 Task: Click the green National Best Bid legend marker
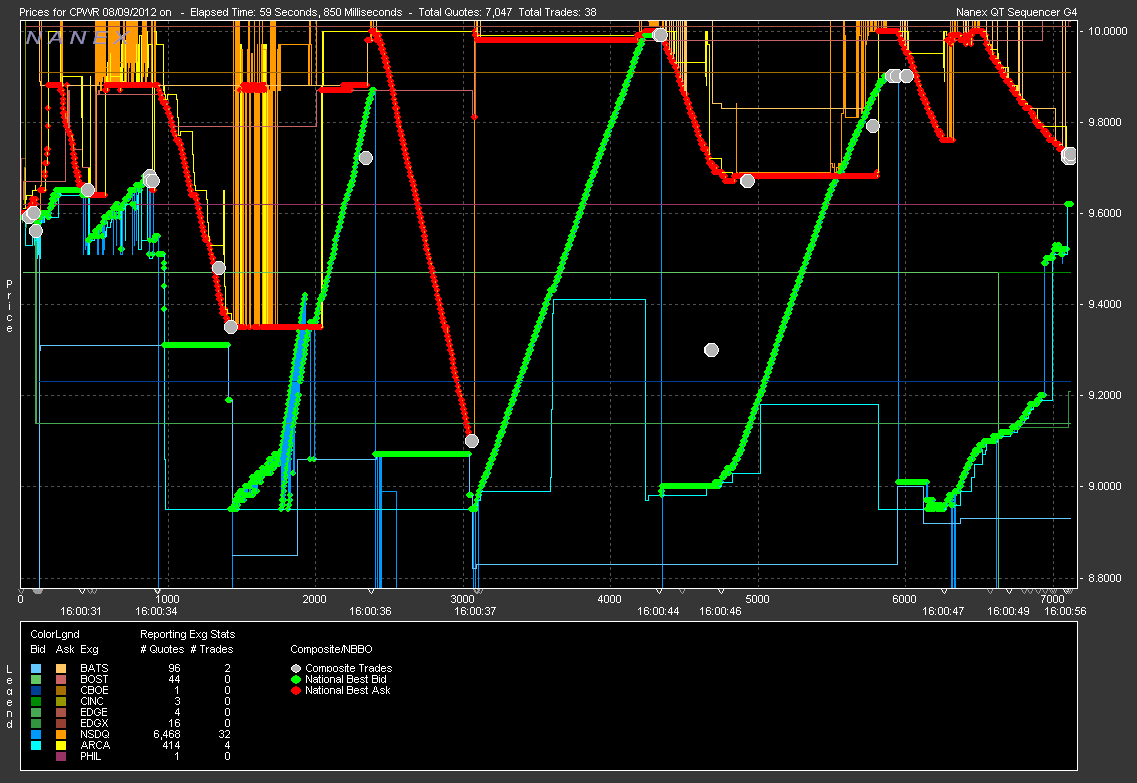[x=296, y=679]
